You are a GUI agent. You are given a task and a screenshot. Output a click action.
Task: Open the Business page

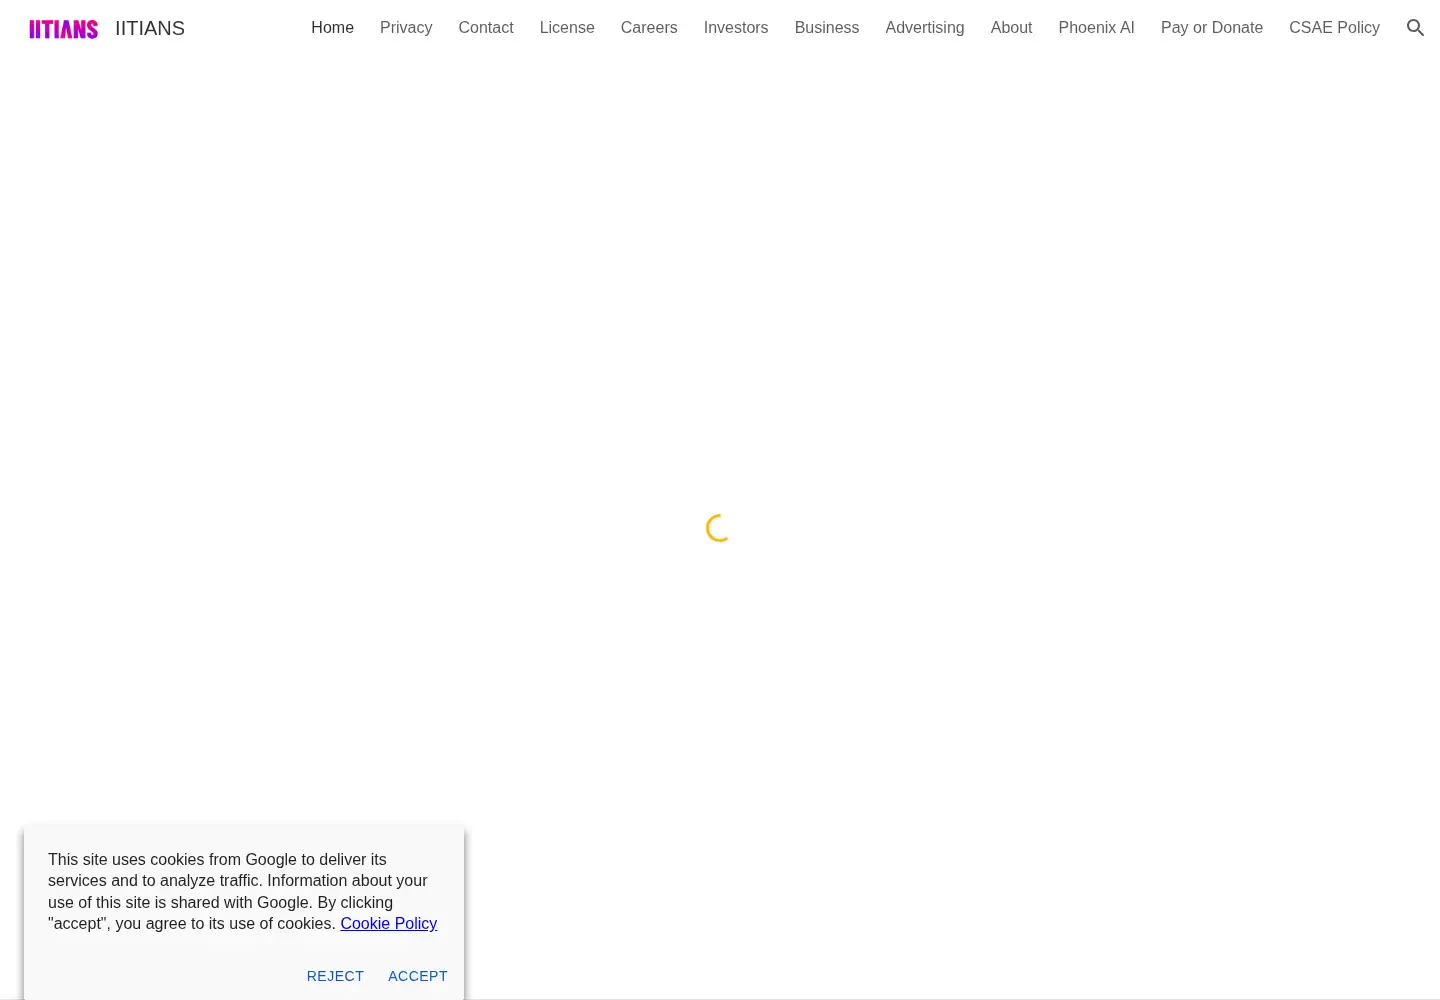827,28
